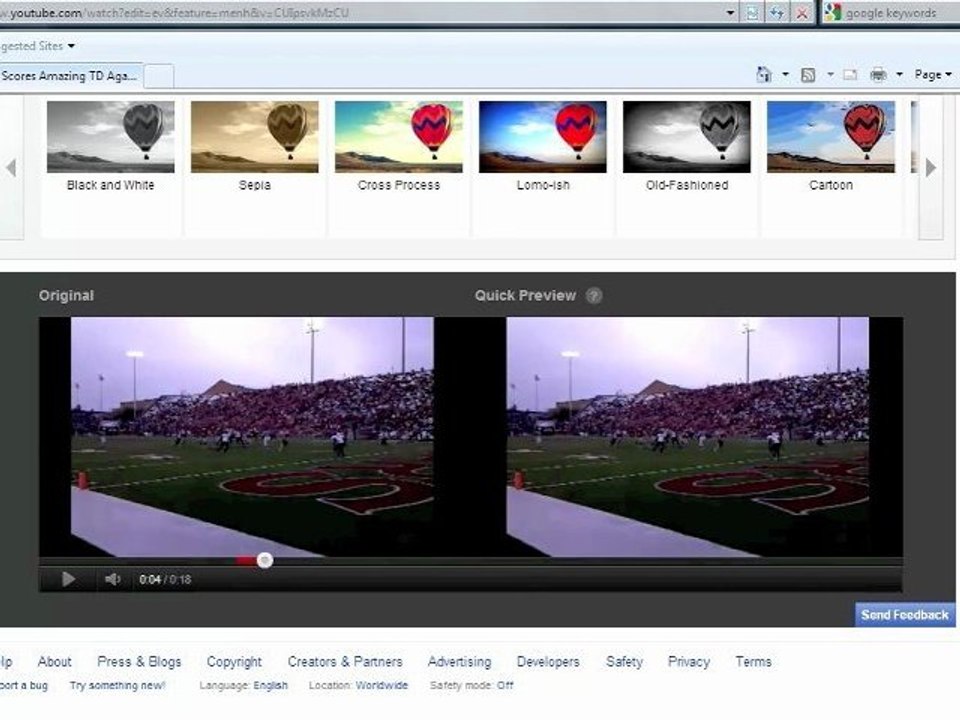Click the red stop loading X icon
This screenshot has width=960, height=720.
pos(801,13)
